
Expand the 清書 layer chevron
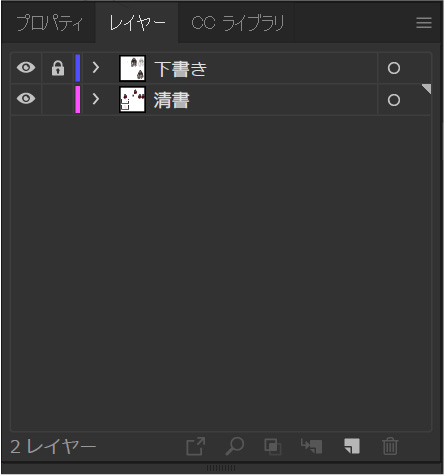(x=96, y=99)
